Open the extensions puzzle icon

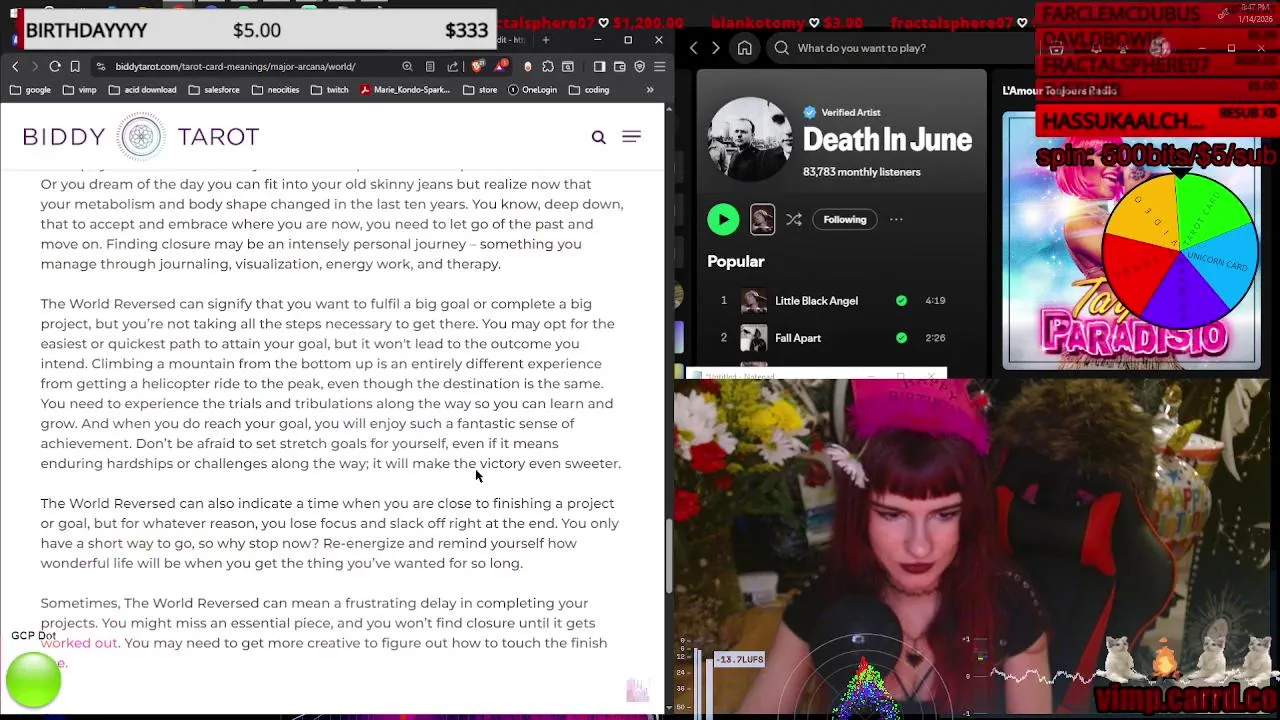[548, 66]
